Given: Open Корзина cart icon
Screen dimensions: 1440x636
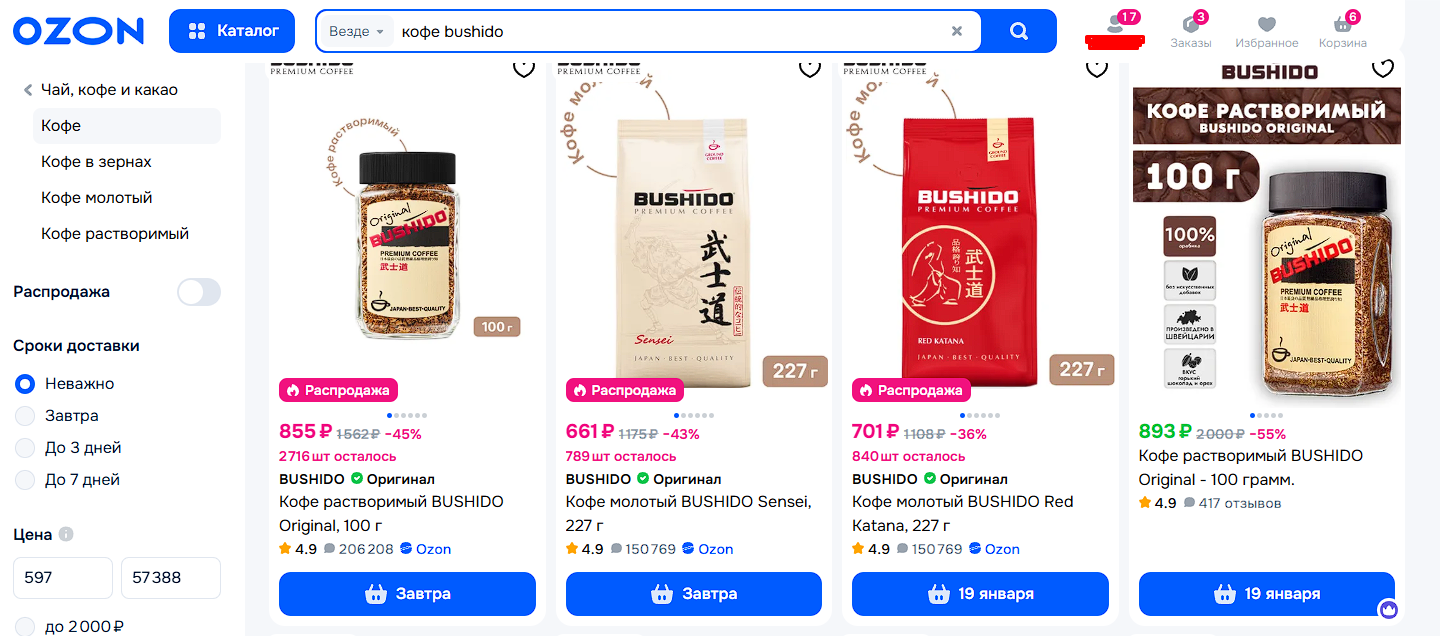Looking at the screenshot, I should point(1342,30).
